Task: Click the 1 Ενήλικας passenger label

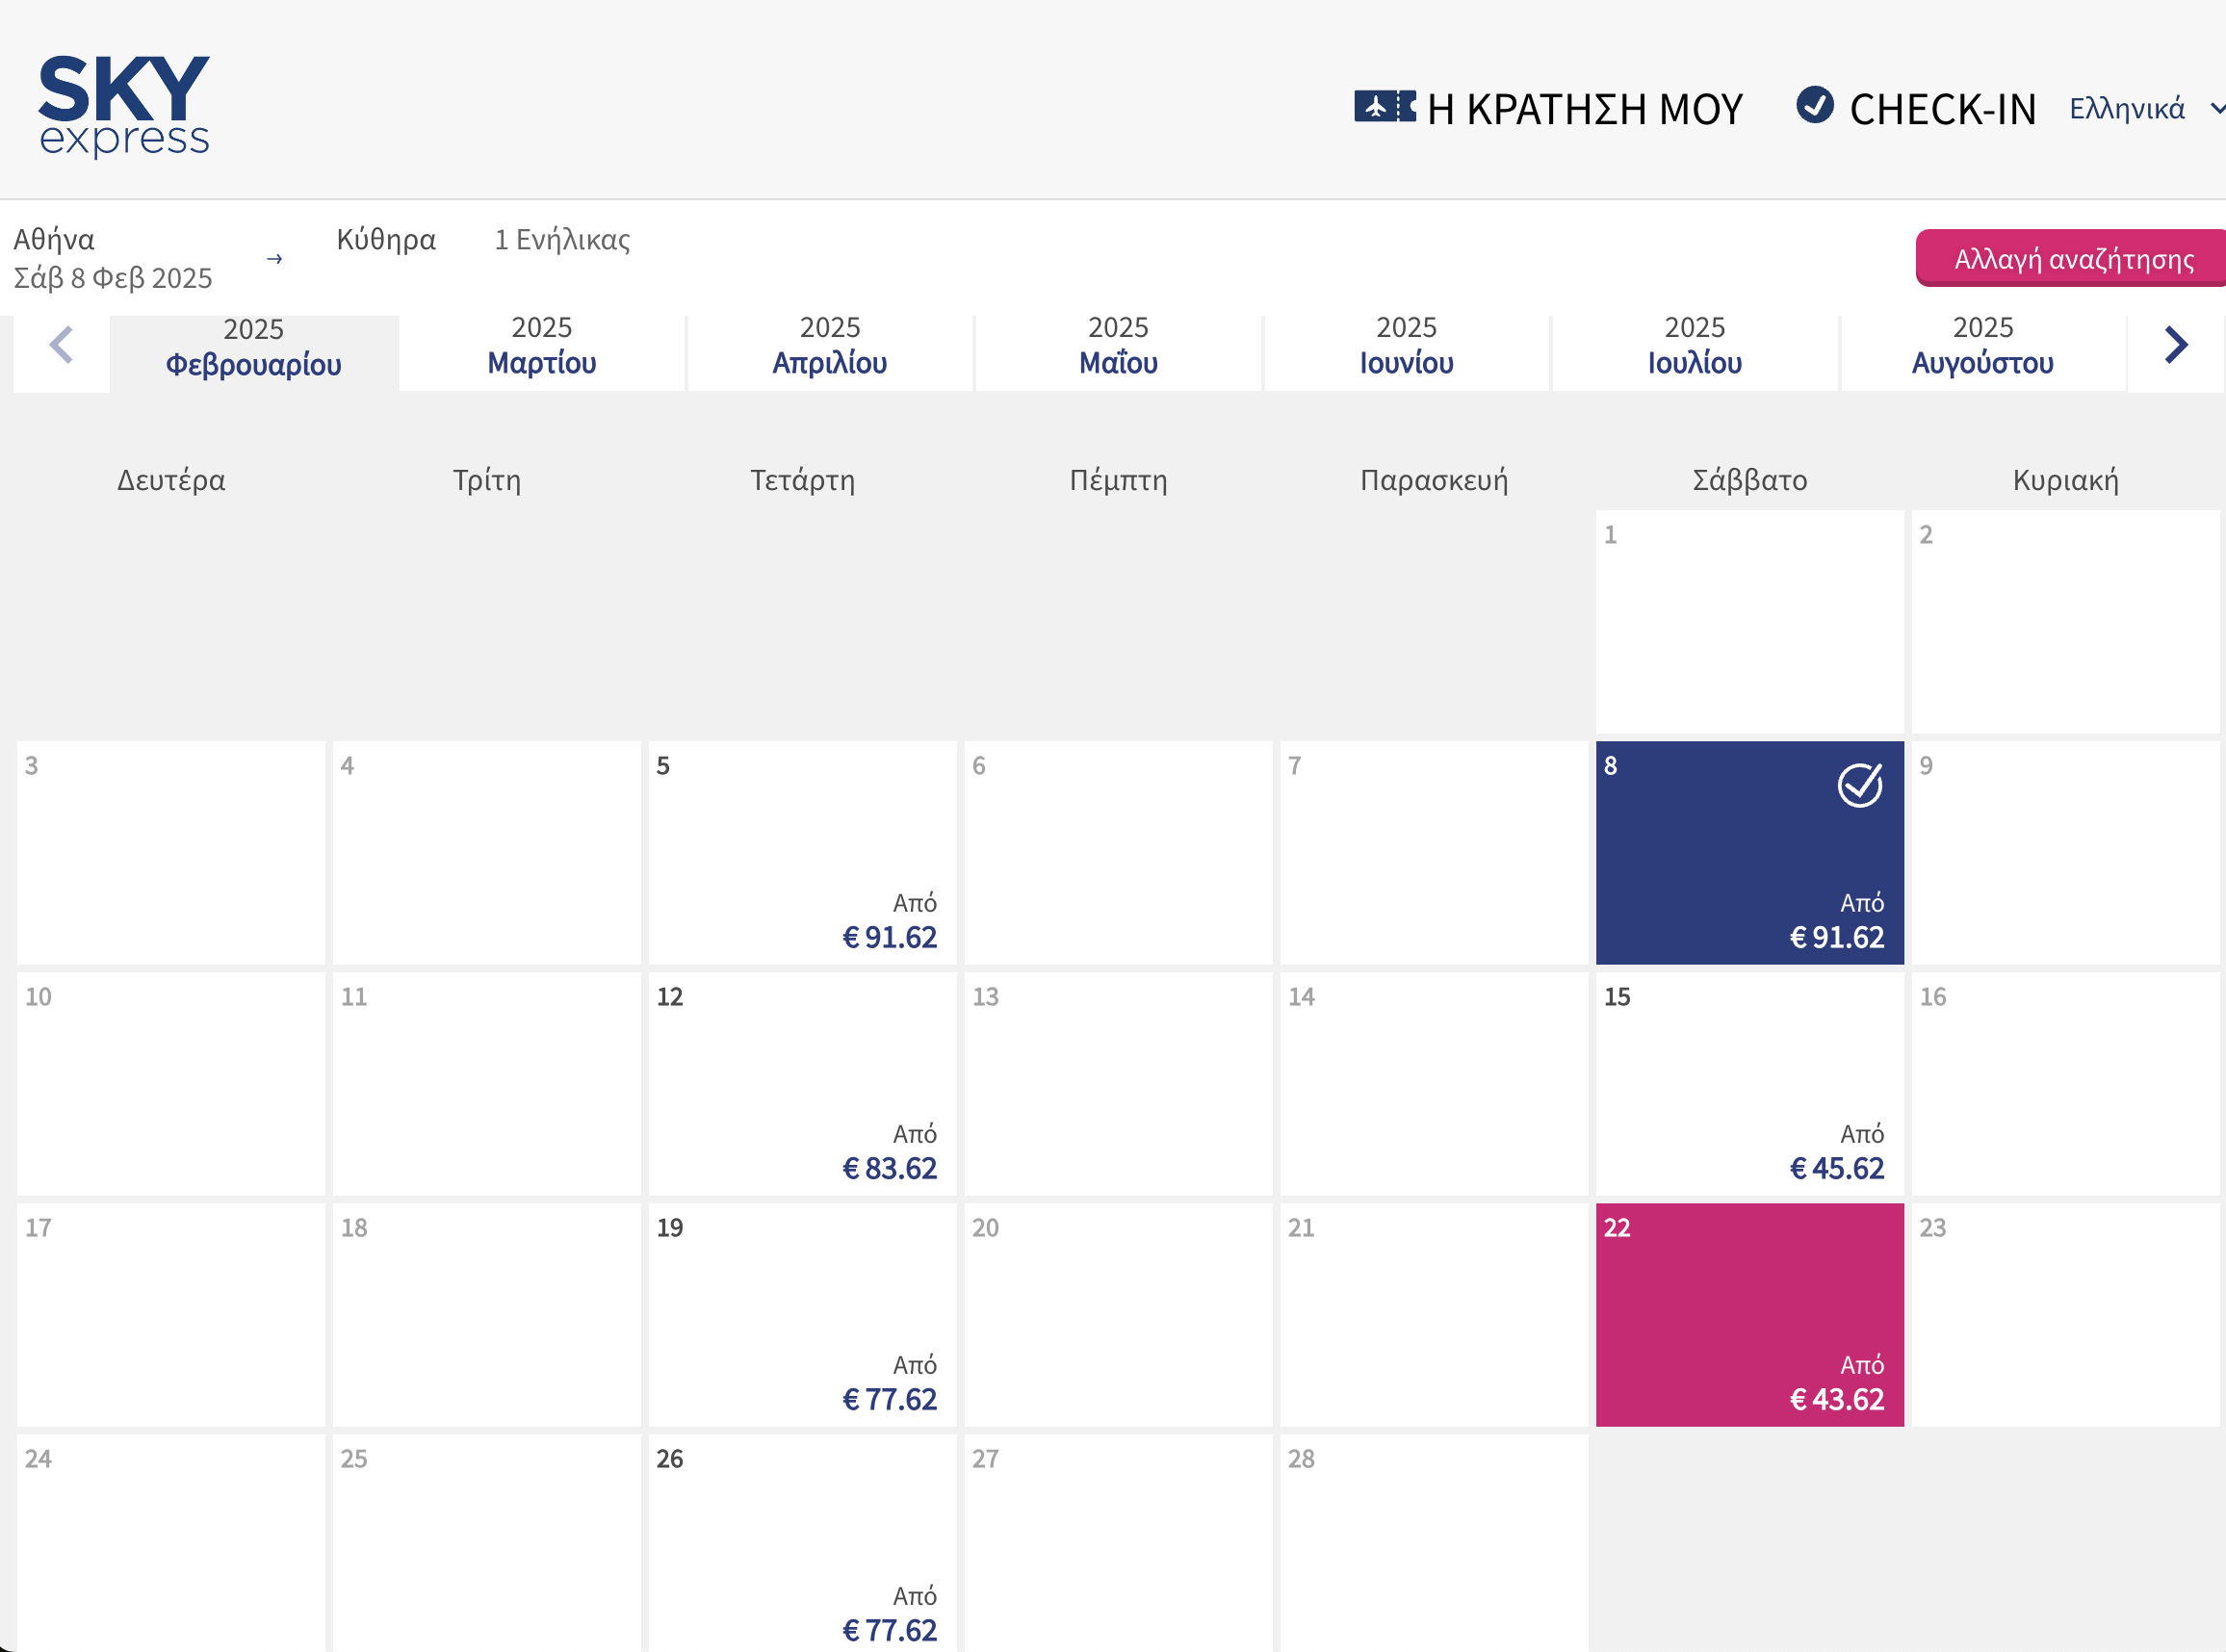Action: (x=562, y=240)
